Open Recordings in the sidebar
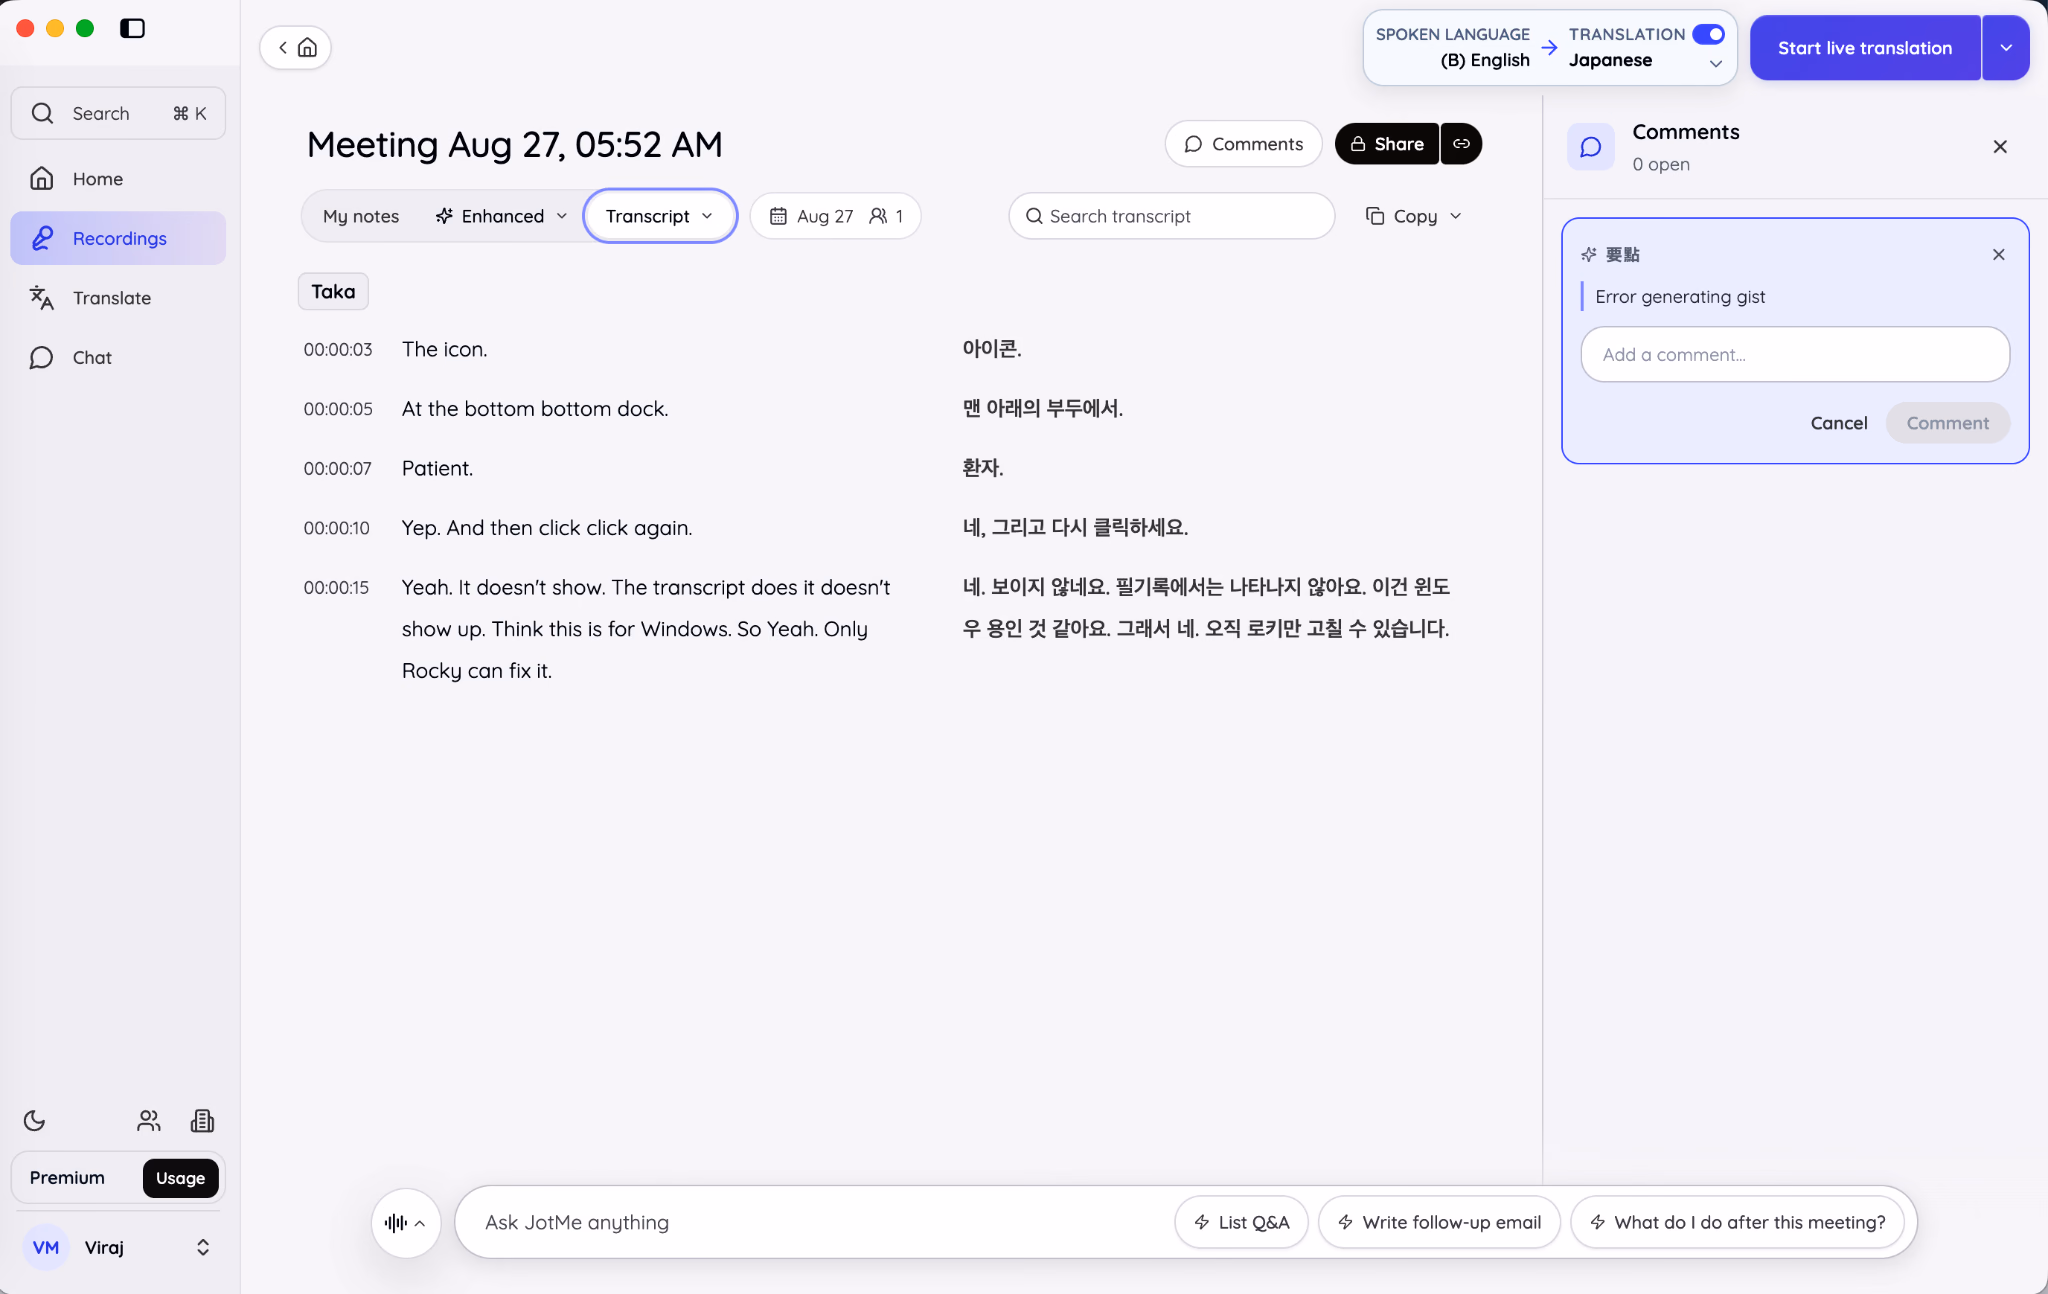This screenshot has height=1294, width=2048. [118, 238]
